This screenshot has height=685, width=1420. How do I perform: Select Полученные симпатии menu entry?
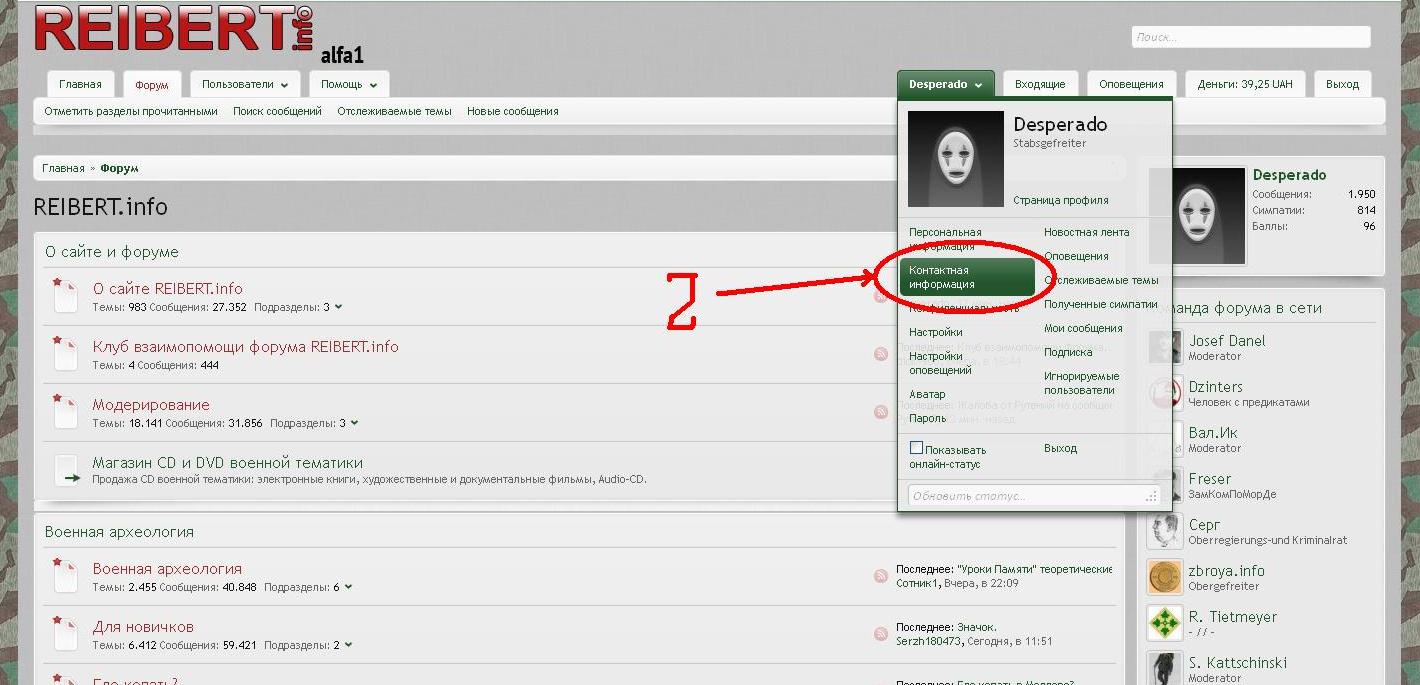[1100, 304]
